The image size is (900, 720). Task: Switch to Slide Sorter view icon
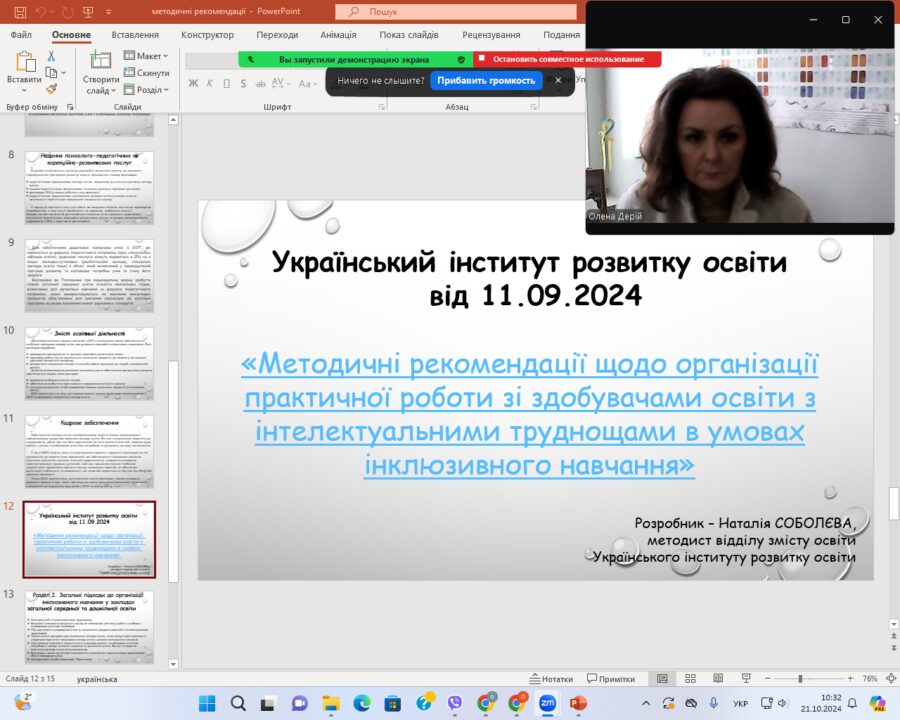click(x=690, y=679)
